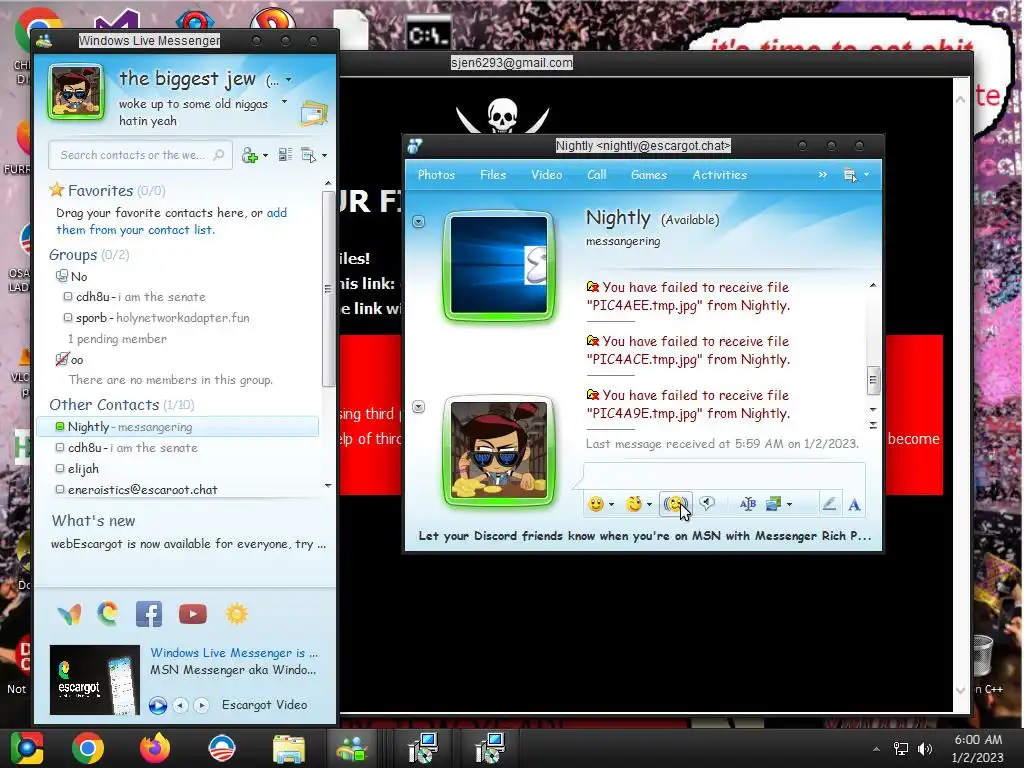Open Games in the chat toolbar
Screen dimensions: 1024x768
click(x=648, y=174)
